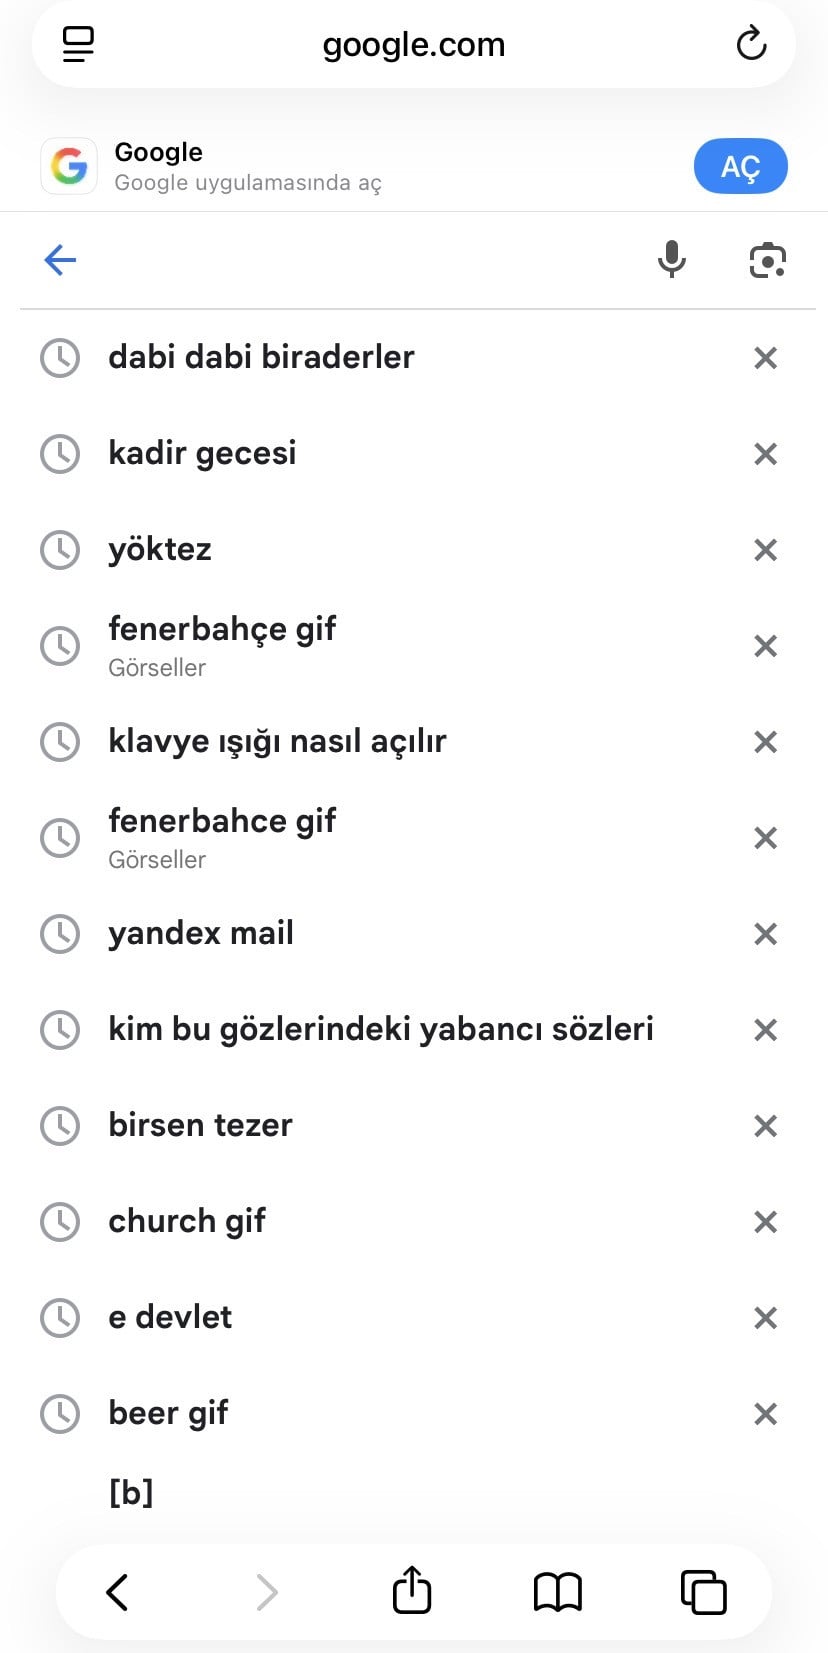Tap the google.com address bar
828x1653 pixels.
click(413, 45)
